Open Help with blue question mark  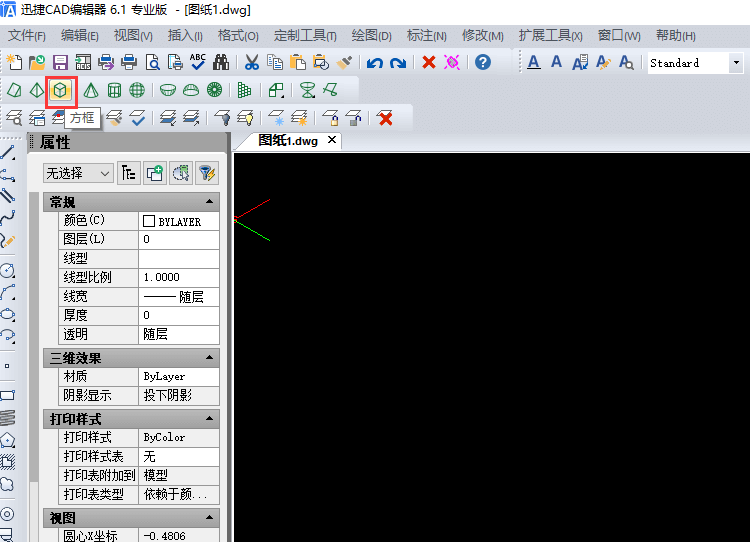click(483, 63)
